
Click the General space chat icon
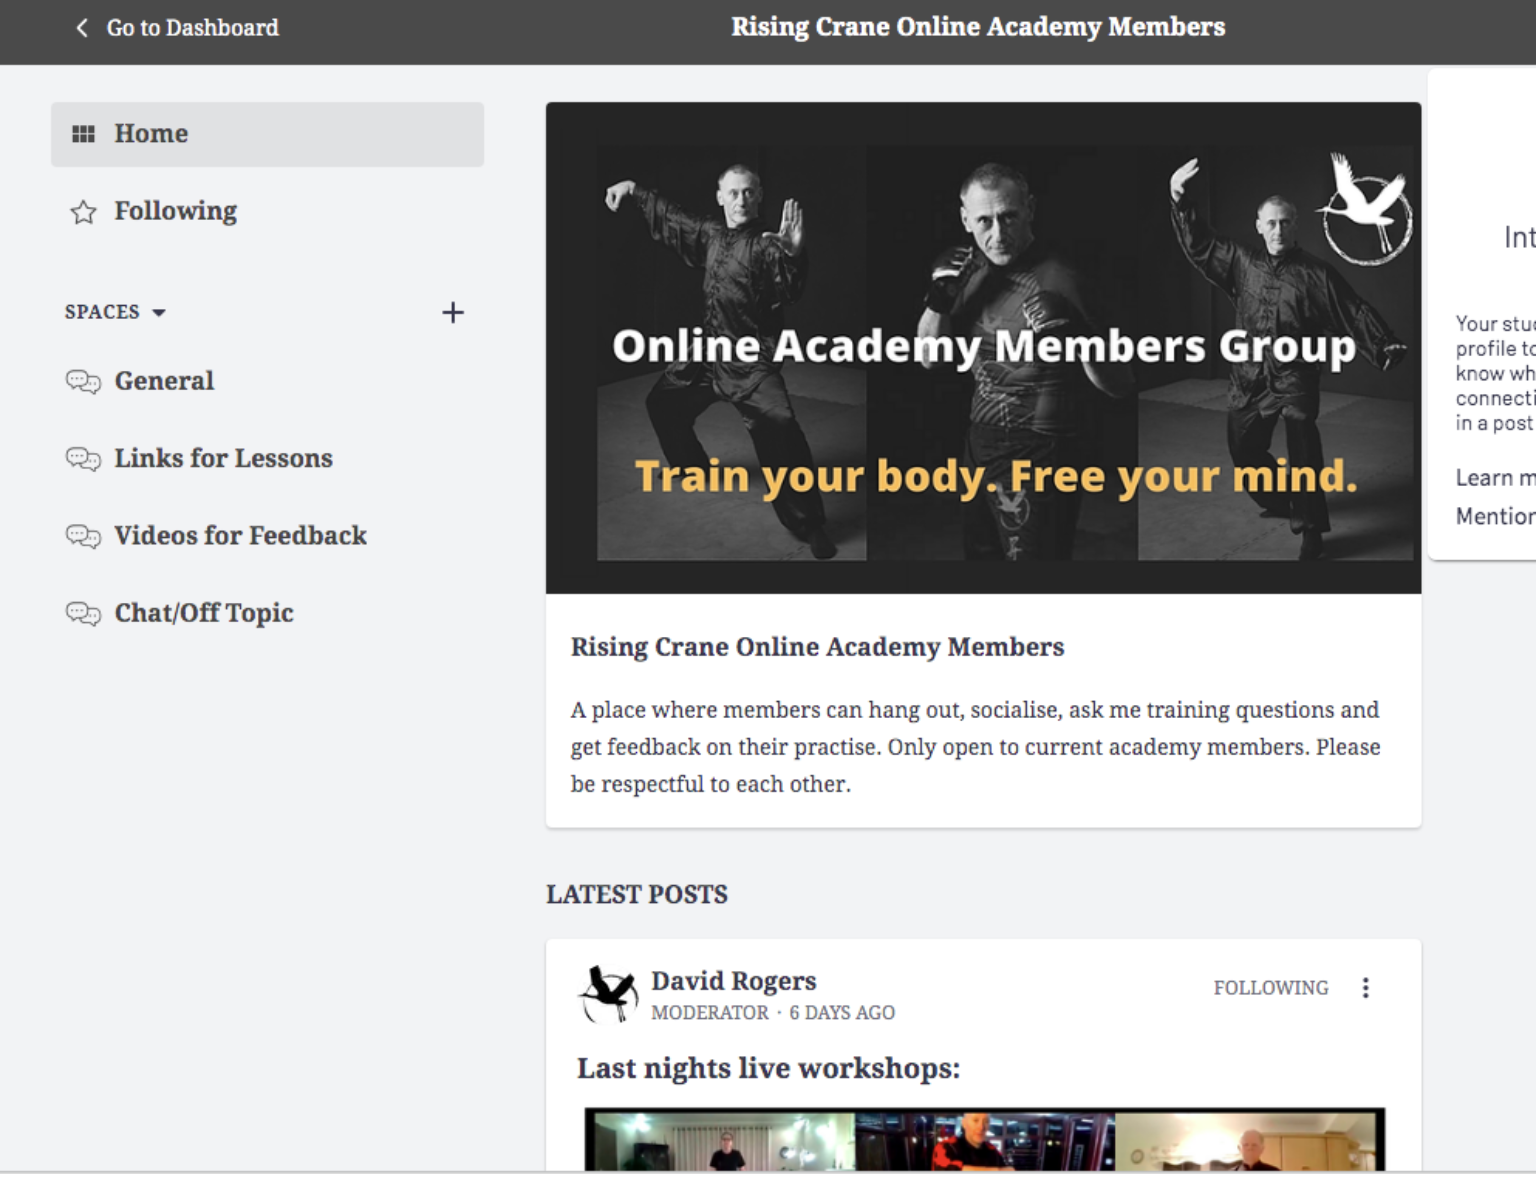point(83,382)
